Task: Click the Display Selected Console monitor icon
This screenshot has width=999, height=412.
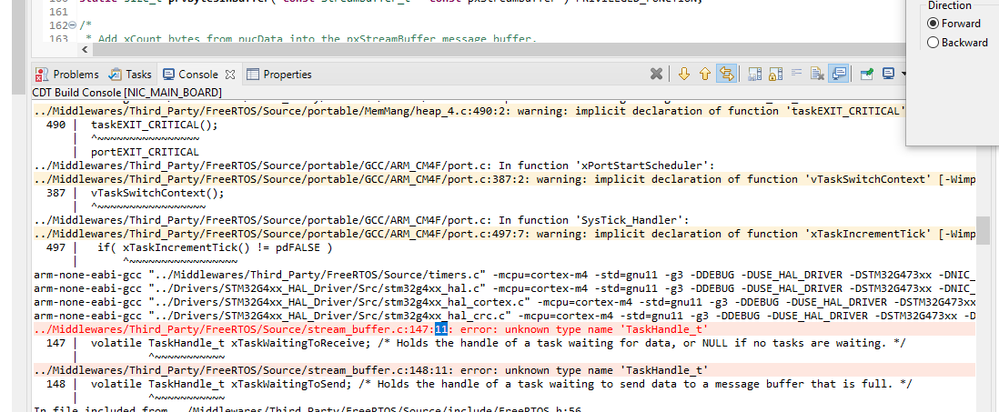Action: (x=888, y=74)
